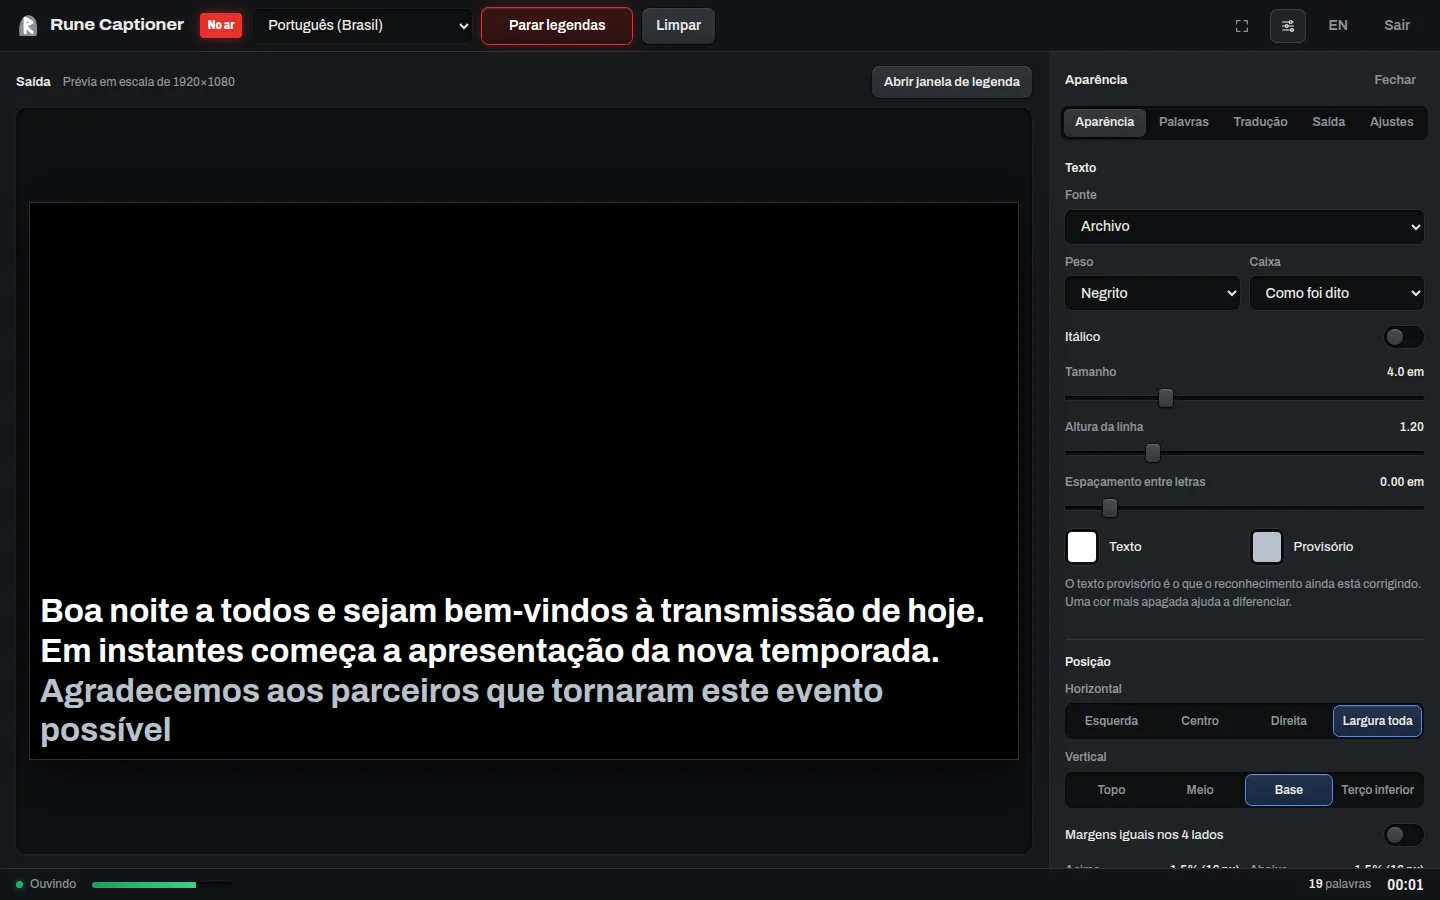1440x900 pixels.
Task: Set vertical position to Meio
Action: coord(1200,790)
